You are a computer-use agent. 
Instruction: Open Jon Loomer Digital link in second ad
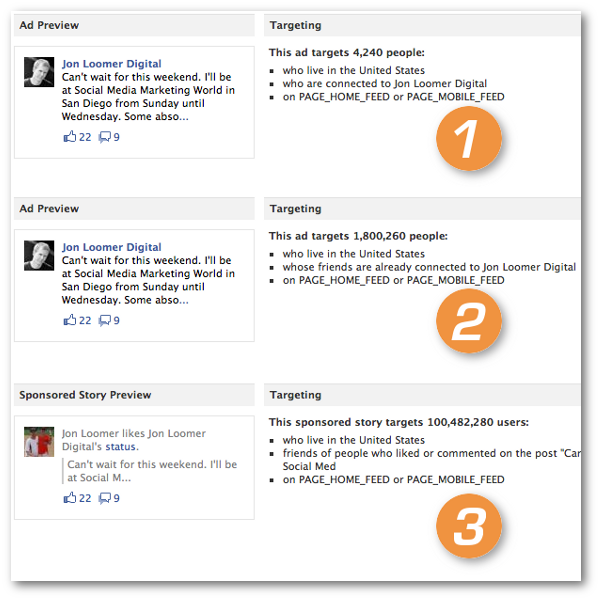(x=112, y=247)
